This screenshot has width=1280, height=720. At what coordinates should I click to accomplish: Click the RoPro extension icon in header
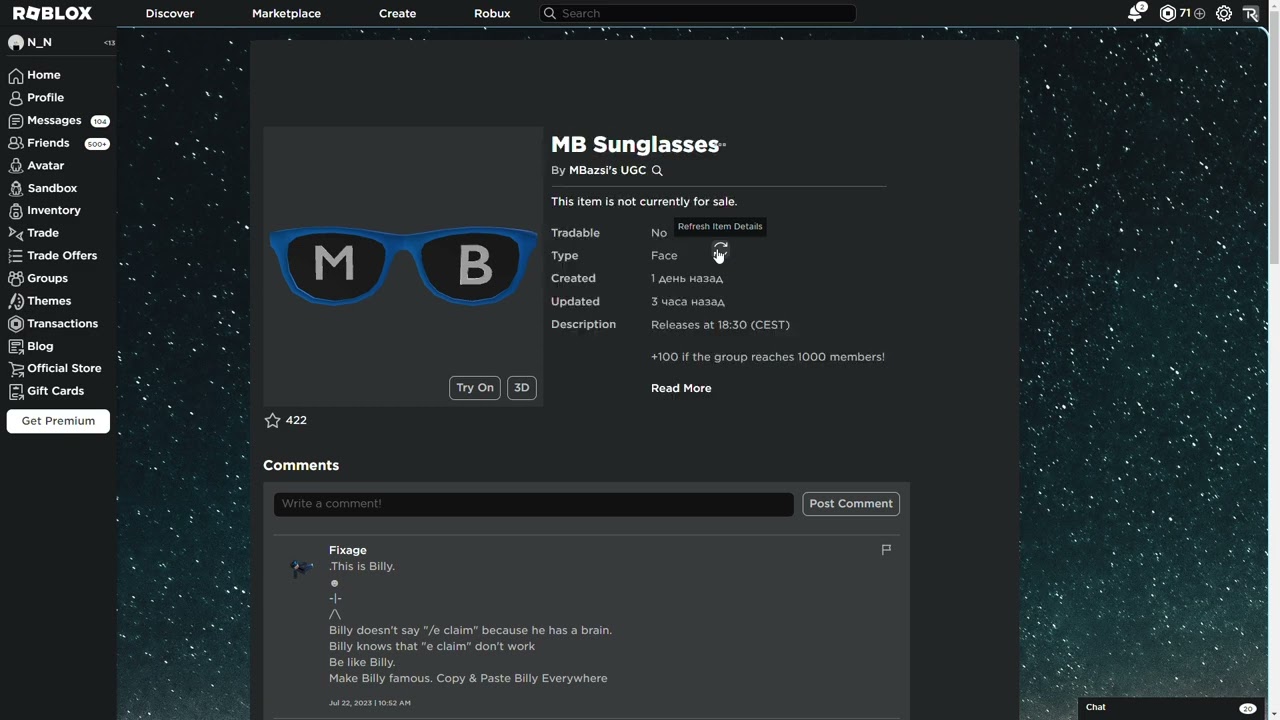[x=1251, y=14]
